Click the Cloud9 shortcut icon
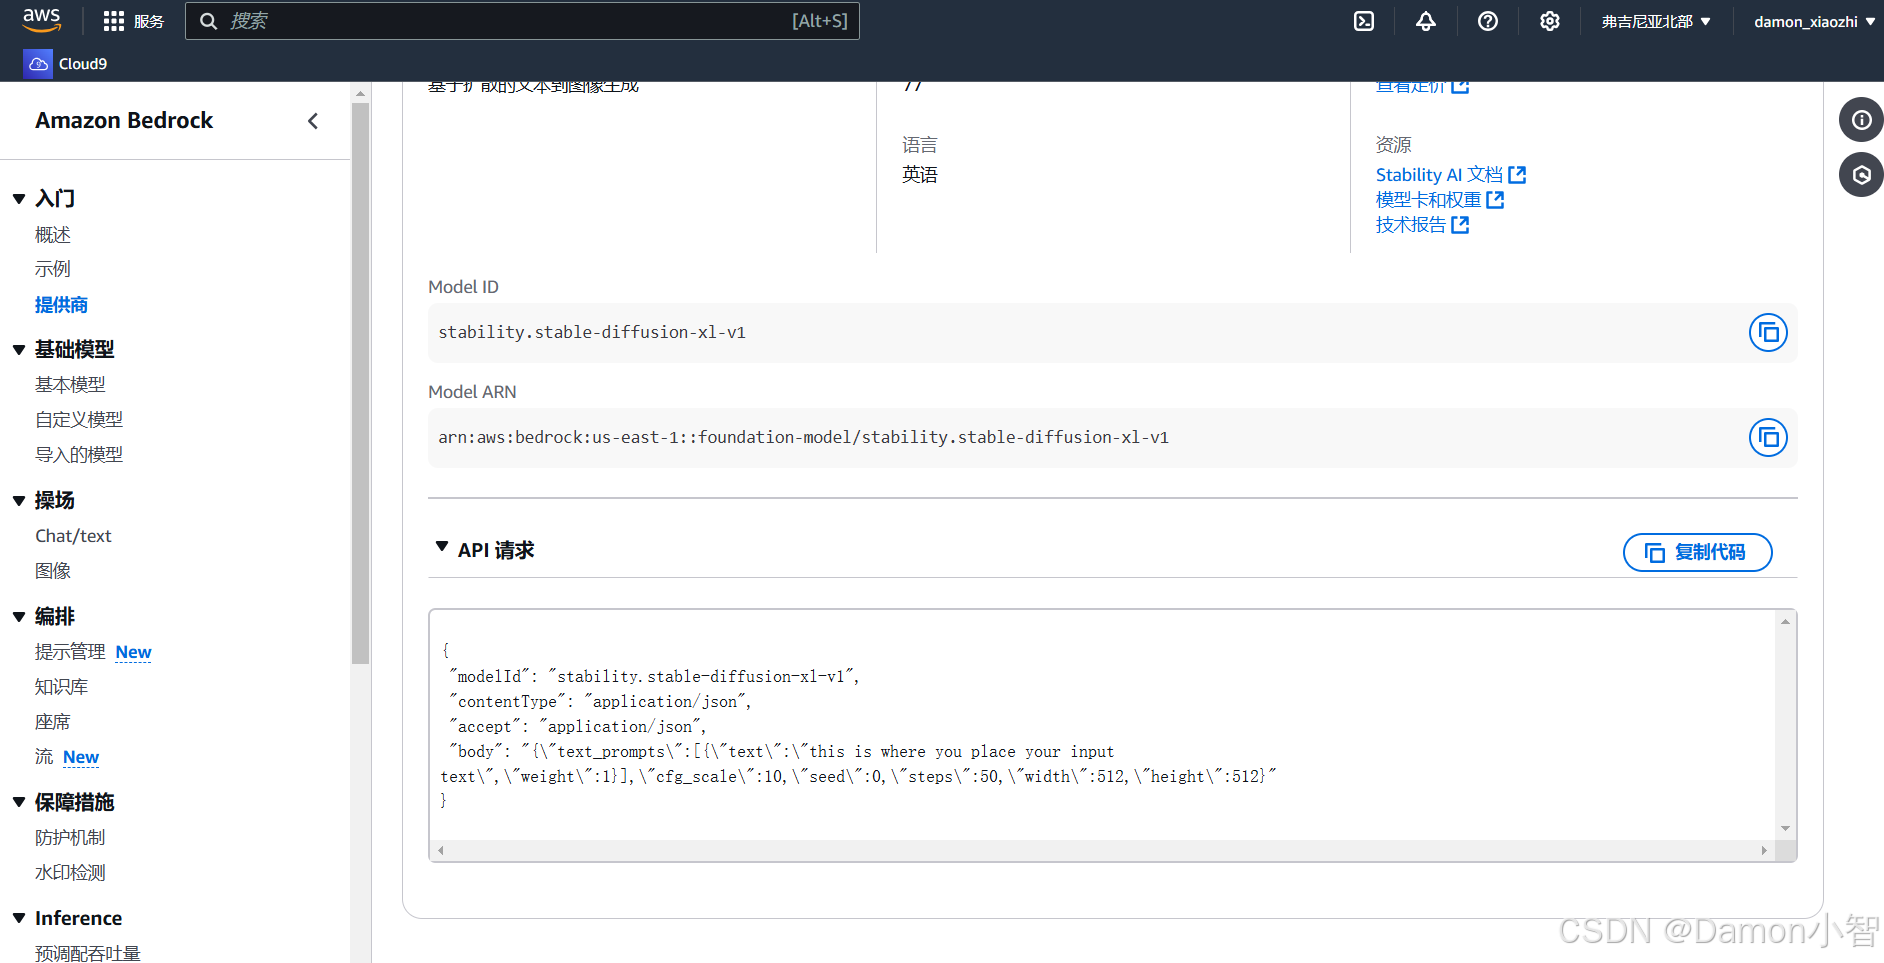Image resolution: width=1884 pixels, height=963 pixels. pyautogui.click(x=38, y=64)
